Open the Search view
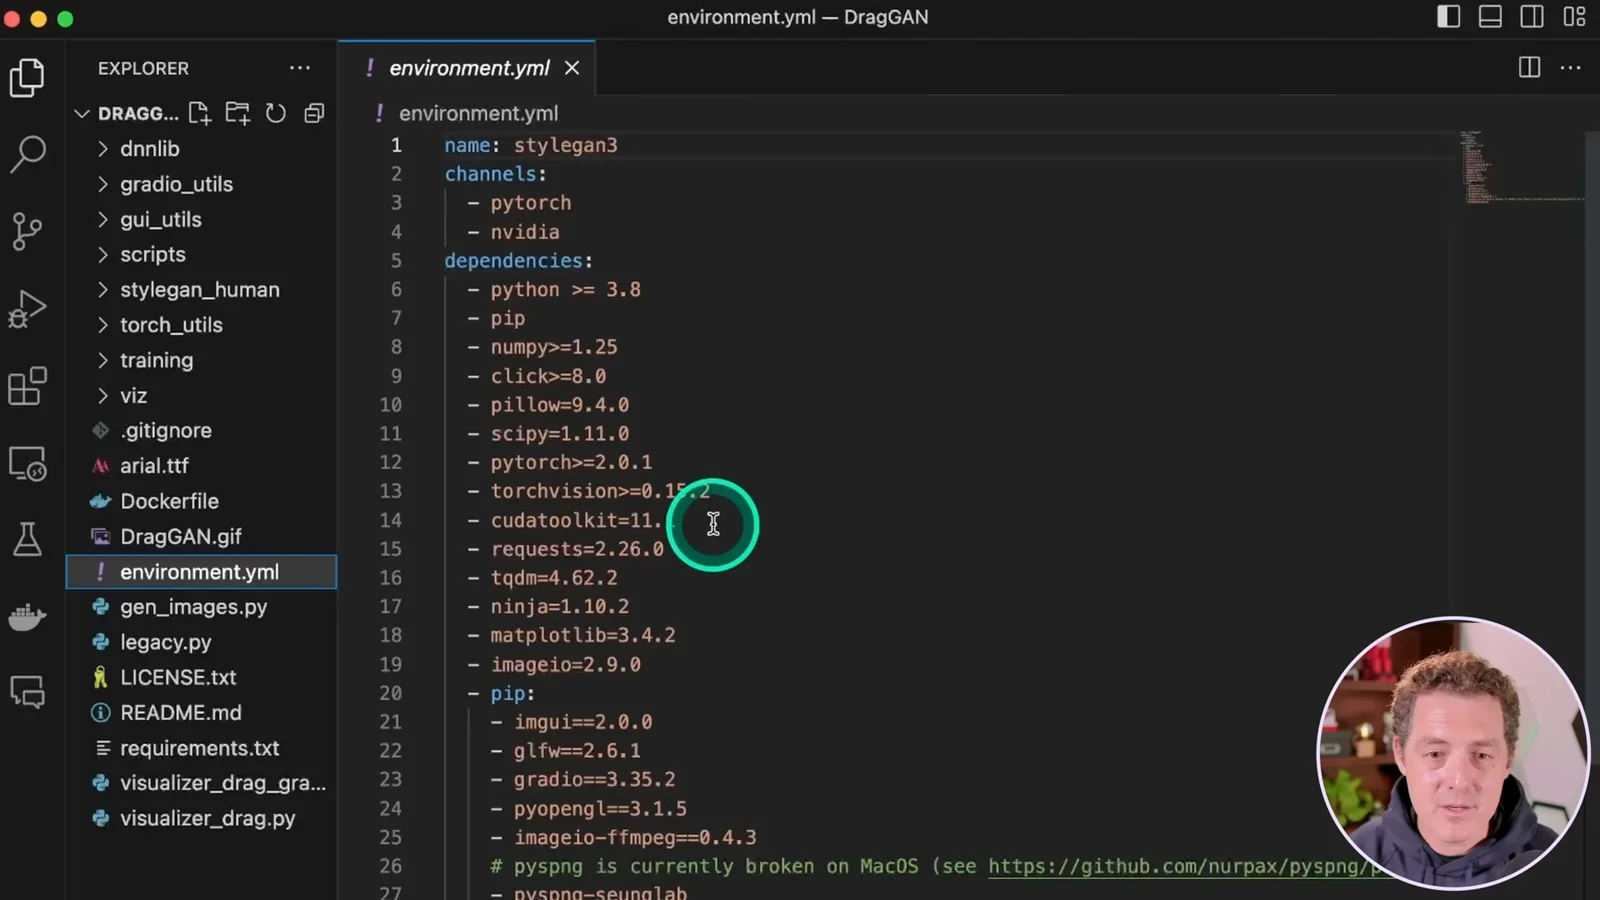This screenshot has width=1600, height=900. point(27,154)
